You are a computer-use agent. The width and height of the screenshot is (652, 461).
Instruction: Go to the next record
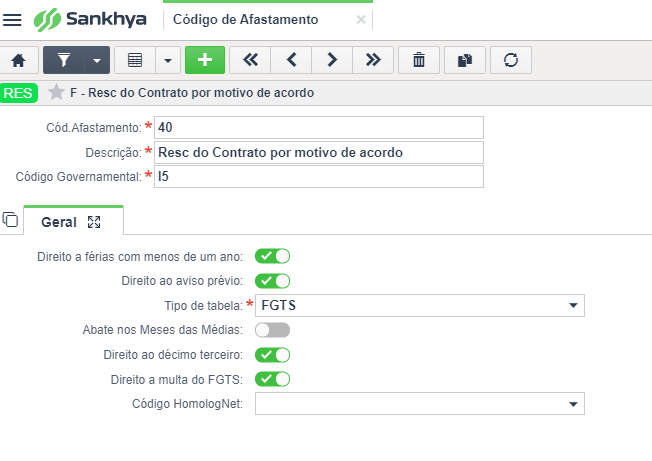pyautogui.click(x=332, y=60)
